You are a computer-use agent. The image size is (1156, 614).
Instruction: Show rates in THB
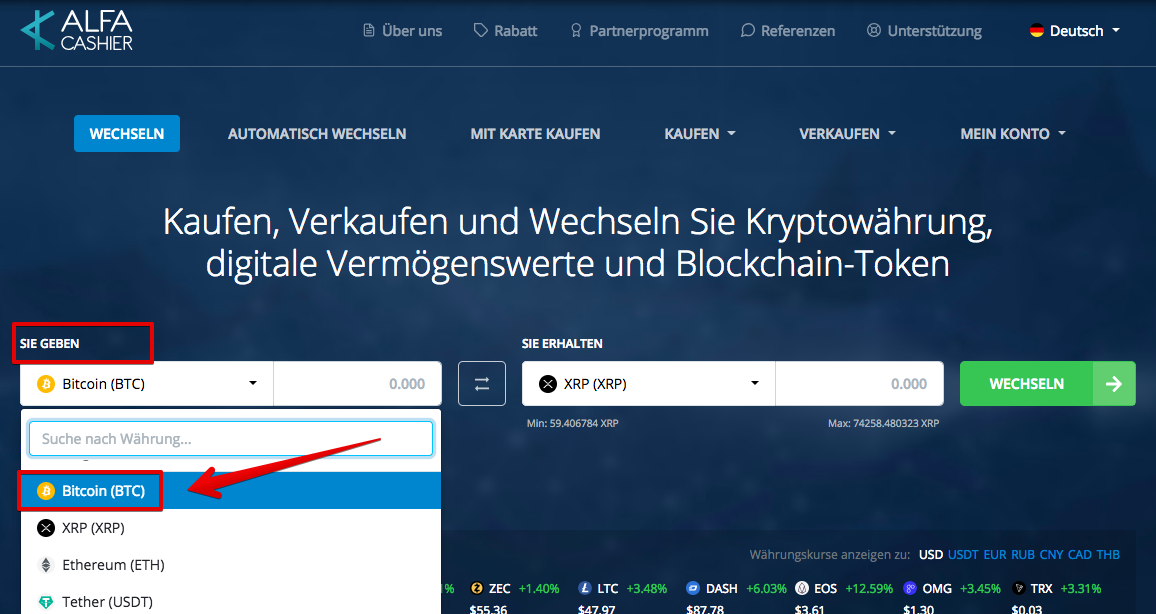click(1108, 554)
